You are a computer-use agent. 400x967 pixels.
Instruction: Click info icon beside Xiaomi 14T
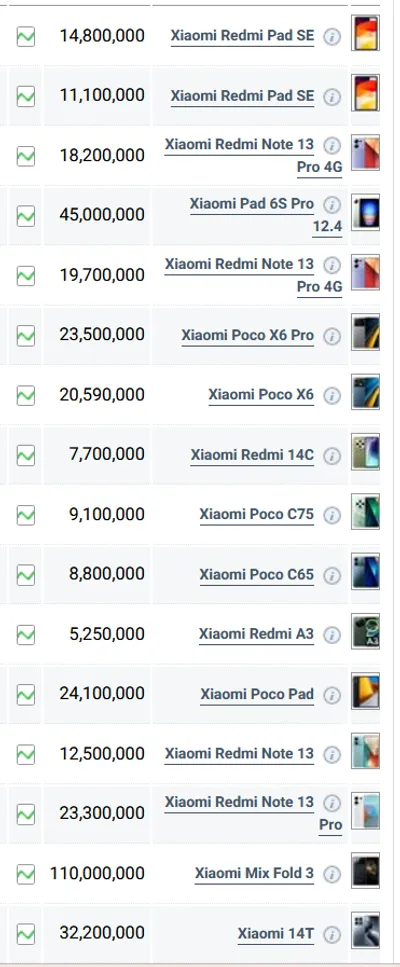click(x=332, y=934)
